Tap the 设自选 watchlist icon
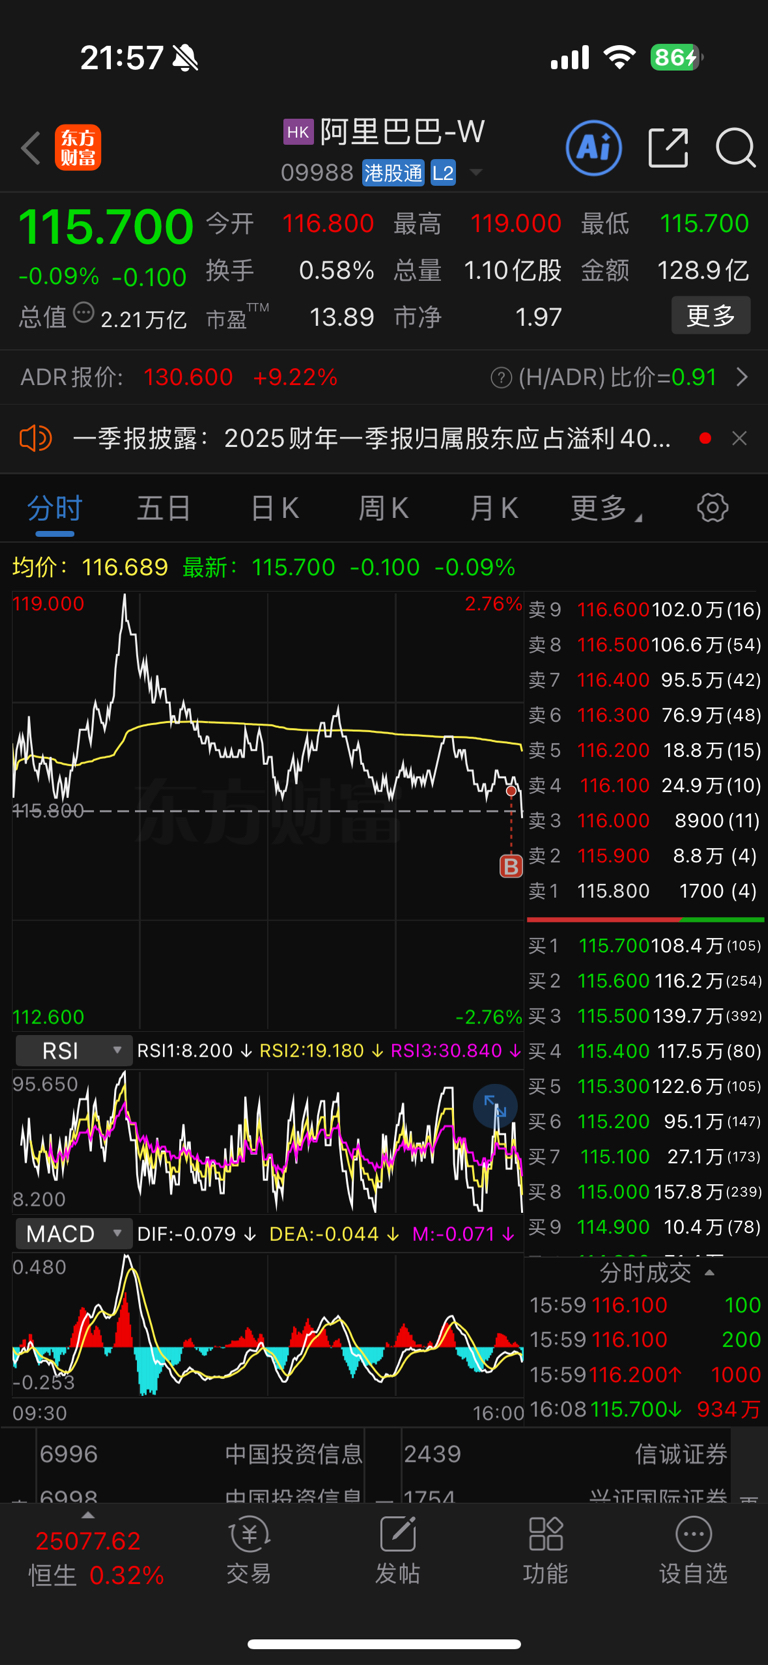 coord(693,1551)
